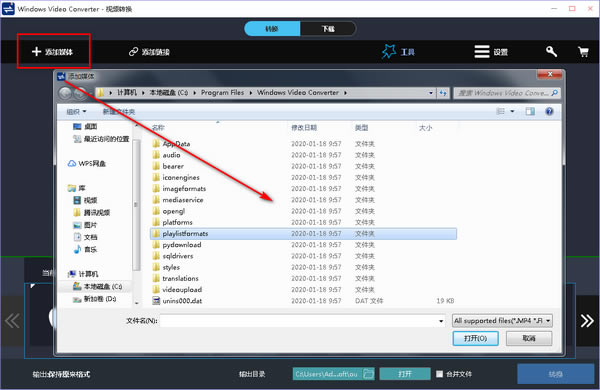The height and width of the screenshot is (390, 600).
Task: Click the Add Link chain icon
Action: click(133, 52)
